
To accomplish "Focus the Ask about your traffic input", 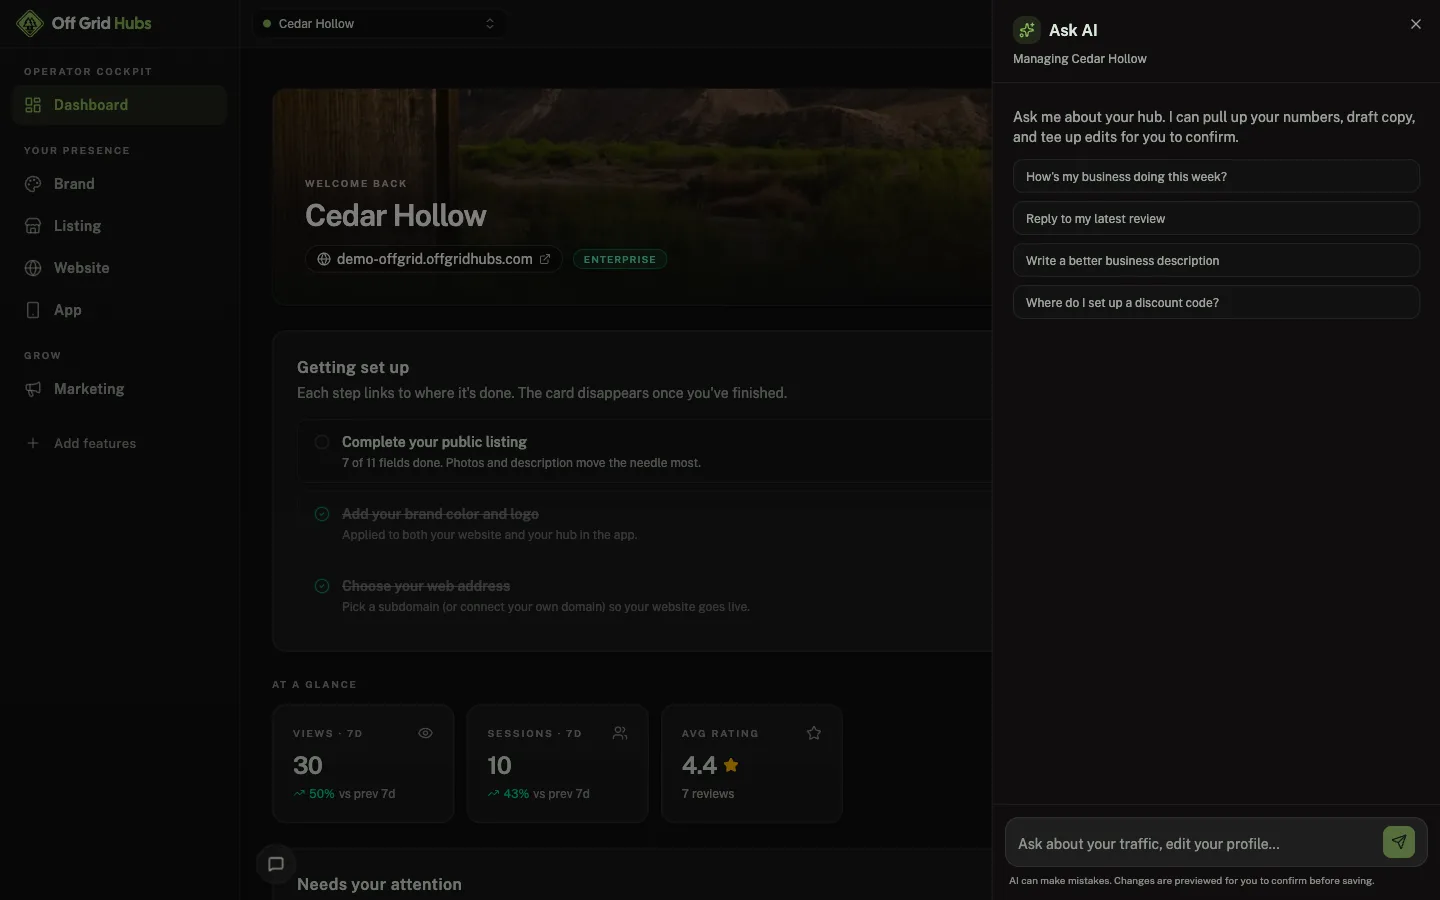I will click(x=1194, y=844).
